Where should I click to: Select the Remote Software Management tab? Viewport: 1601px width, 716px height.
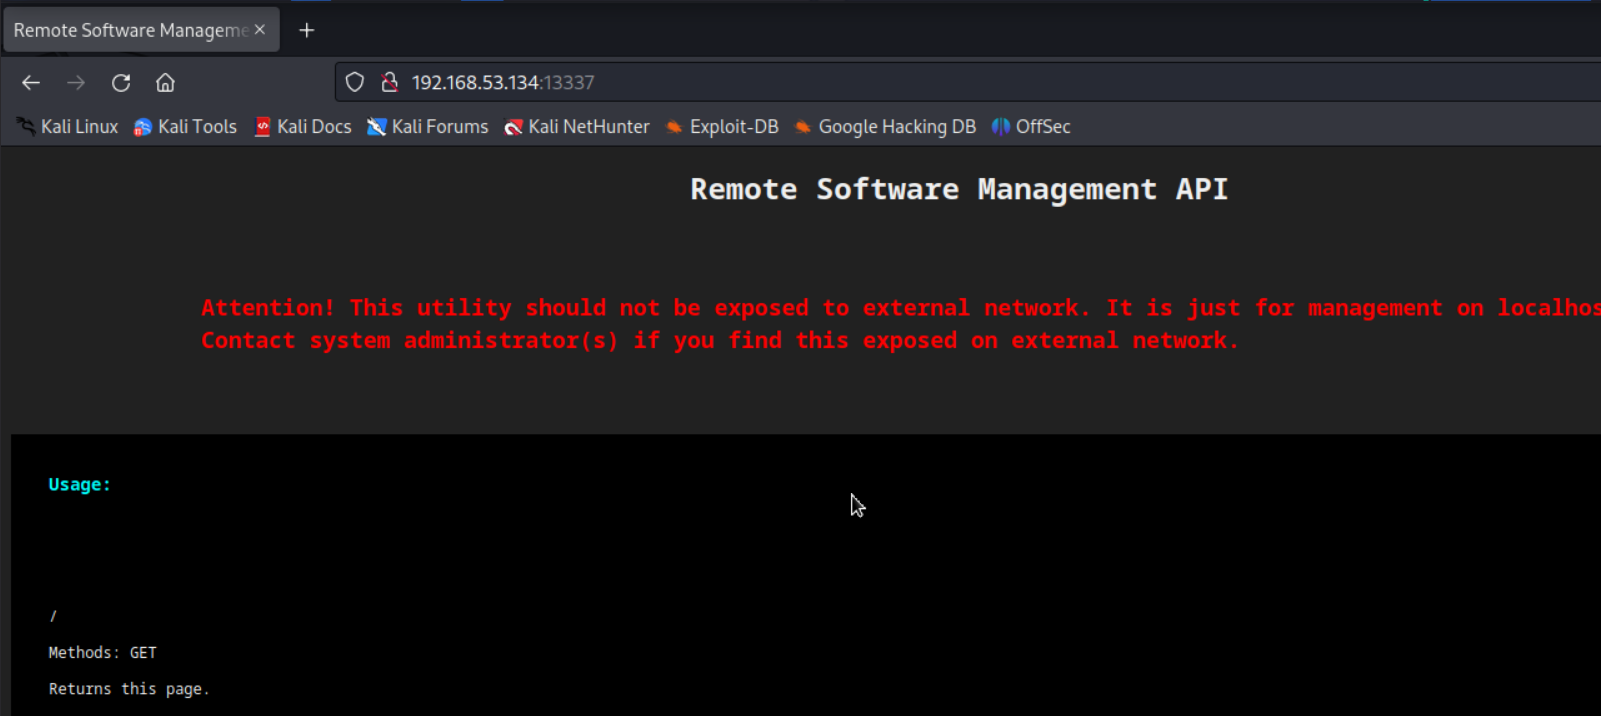click(141, 30)
